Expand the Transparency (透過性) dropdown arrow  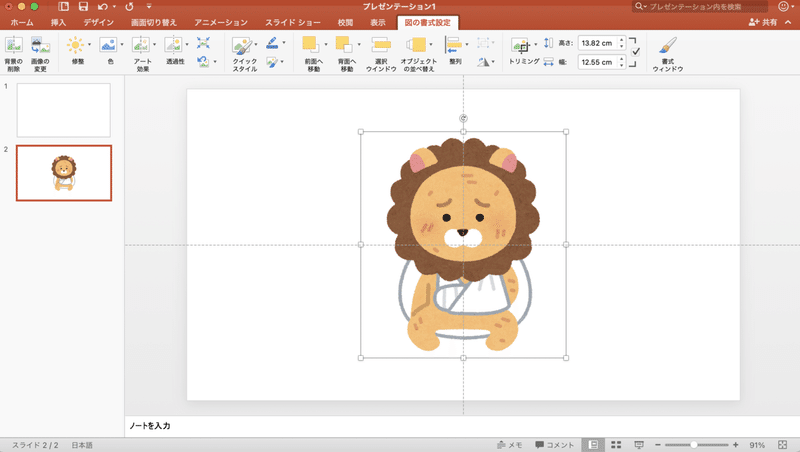click(x=187, y=45)
